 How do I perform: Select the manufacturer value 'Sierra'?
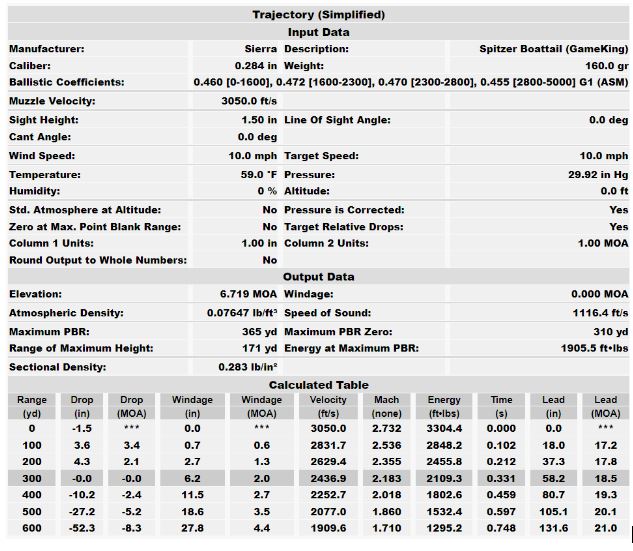(260, 49)
